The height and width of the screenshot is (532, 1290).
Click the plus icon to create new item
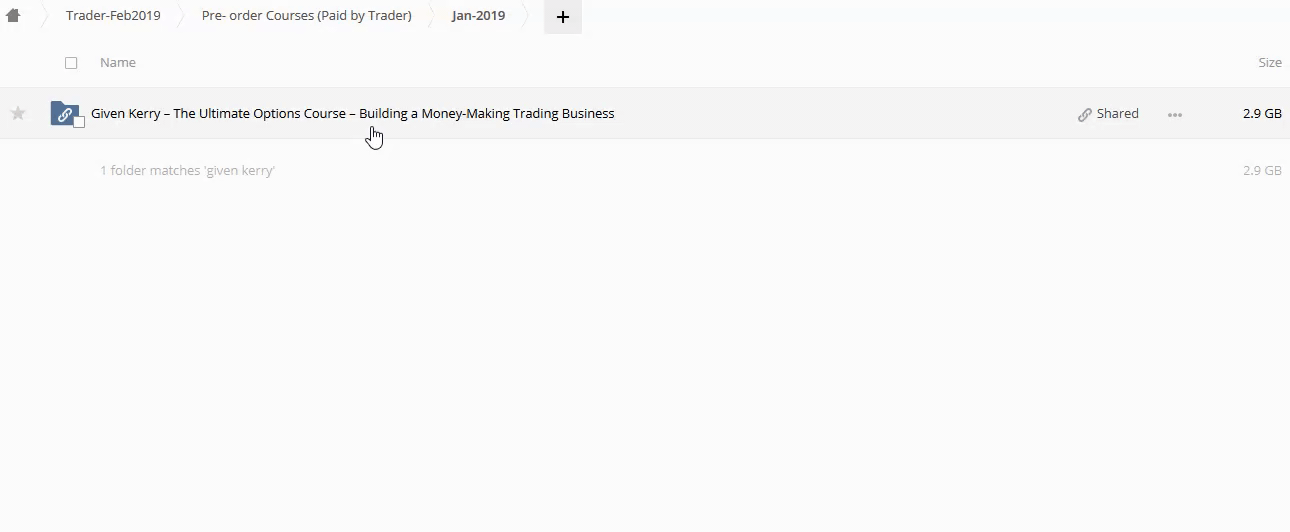[562, 17]
